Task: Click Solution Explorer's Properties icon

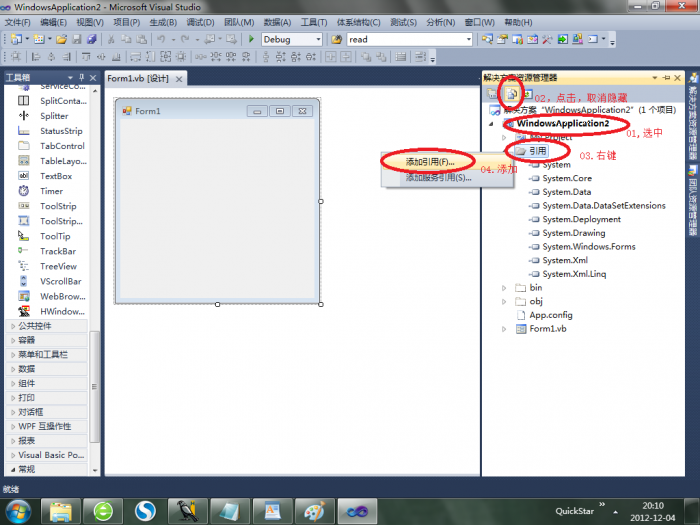Action: click(x=492, y=94)
